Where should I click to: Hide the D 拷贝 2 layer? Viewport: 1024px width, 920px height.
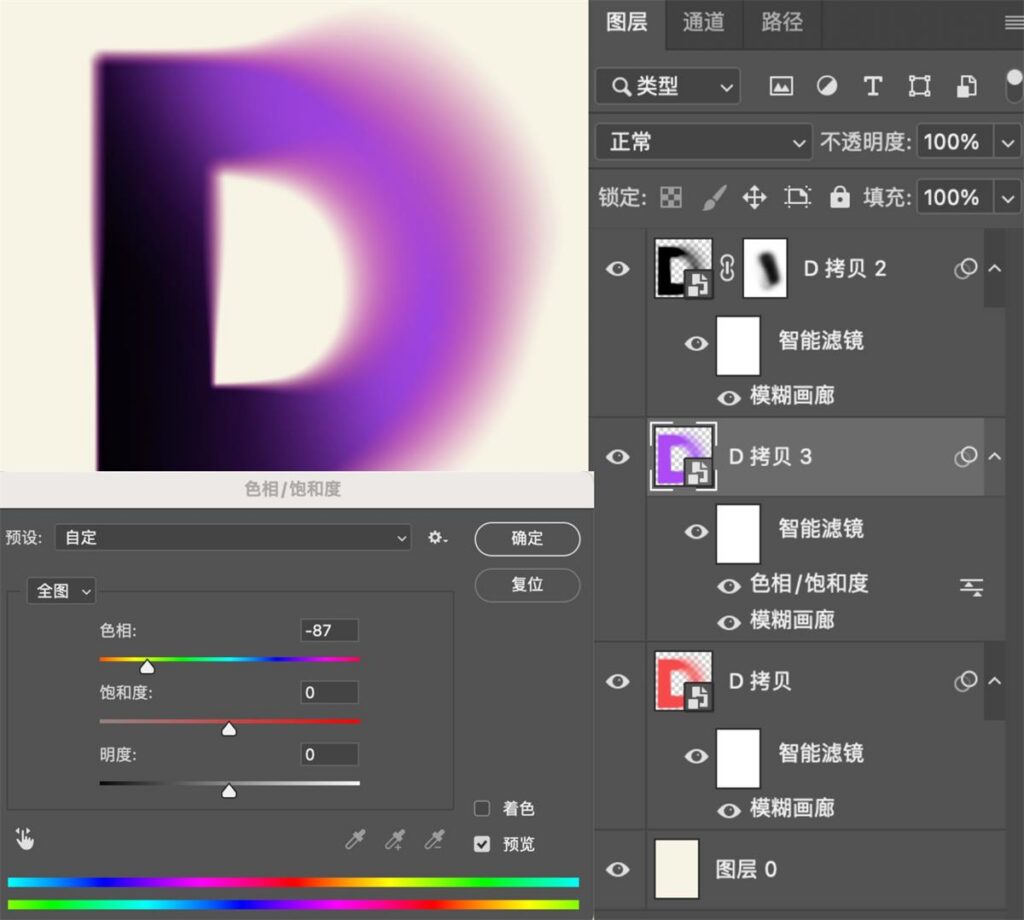click(x=618, y=268)
